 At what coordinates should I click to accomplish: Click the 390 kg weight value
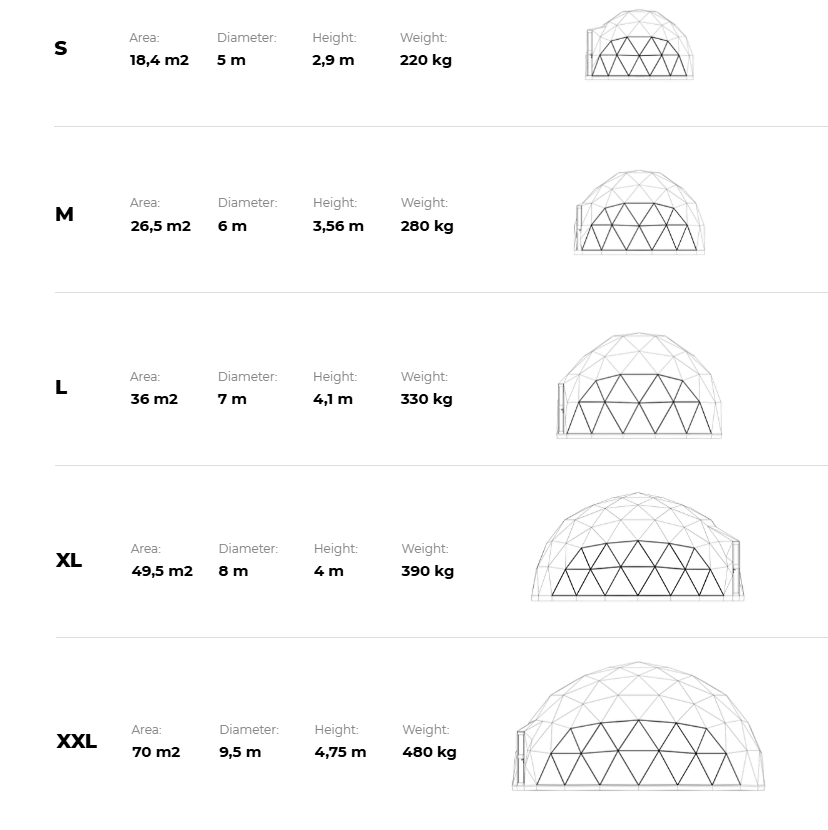point(428,571)
